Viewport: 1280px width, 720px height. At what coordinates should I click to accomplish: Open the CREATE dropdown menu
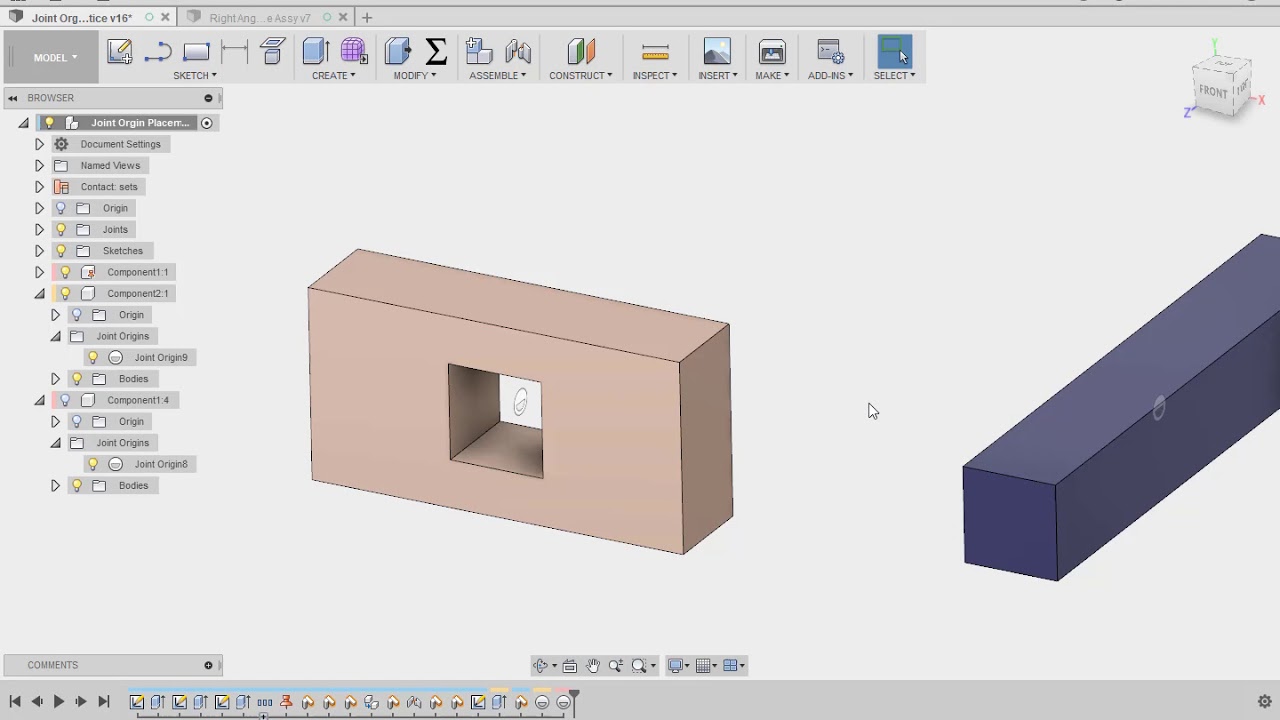334,75
